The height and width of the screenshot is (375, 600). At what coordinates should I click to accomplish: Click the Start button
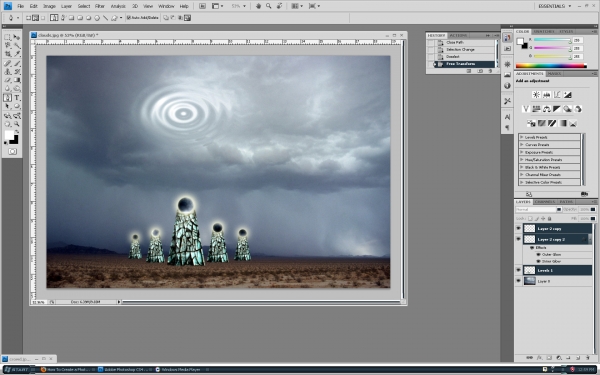click(x=17, y=370)
